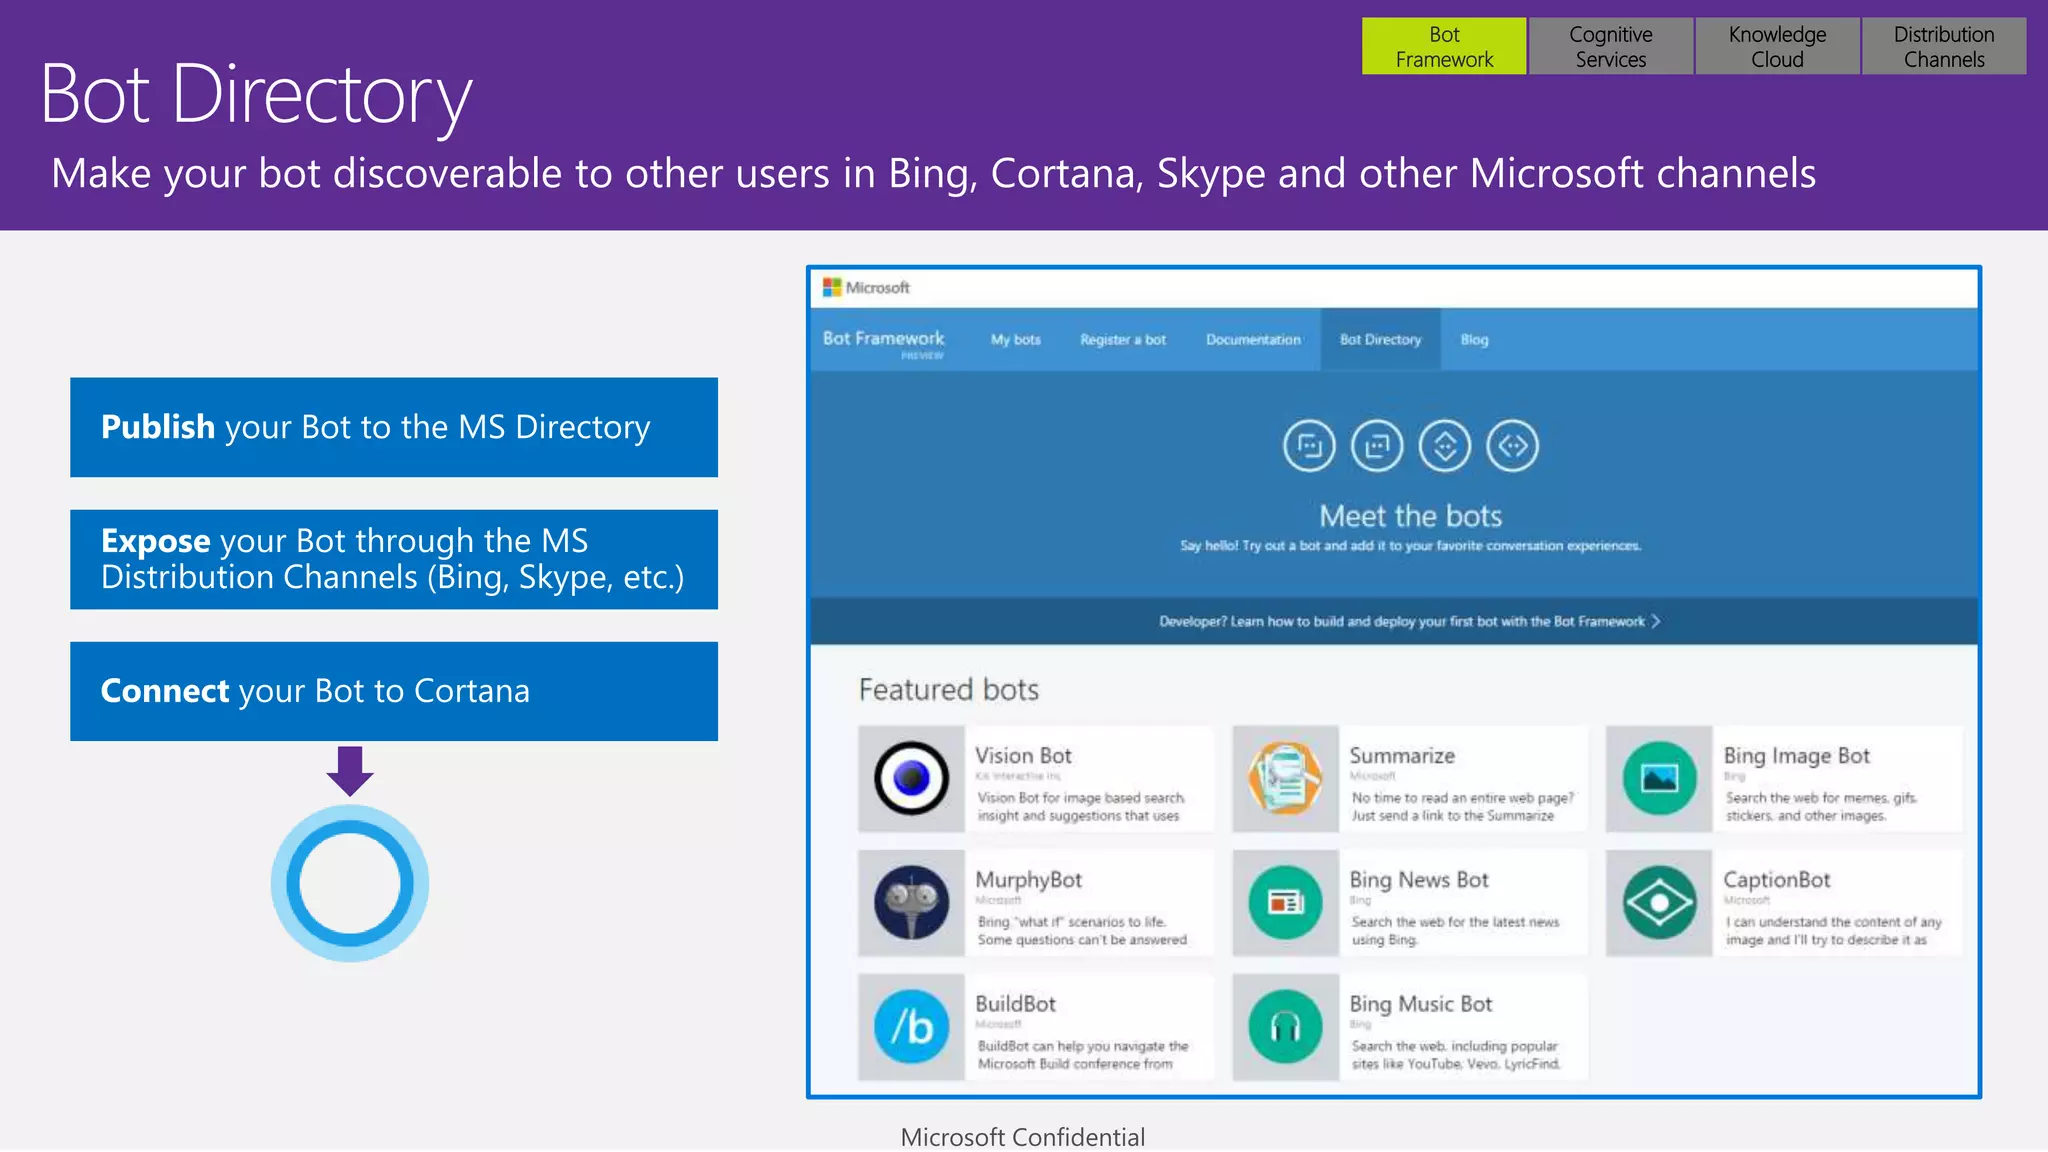The image size is (2048, 1152).
Task: Click the Bing Music Bot headphones icon
Action: (1285, 1027)
